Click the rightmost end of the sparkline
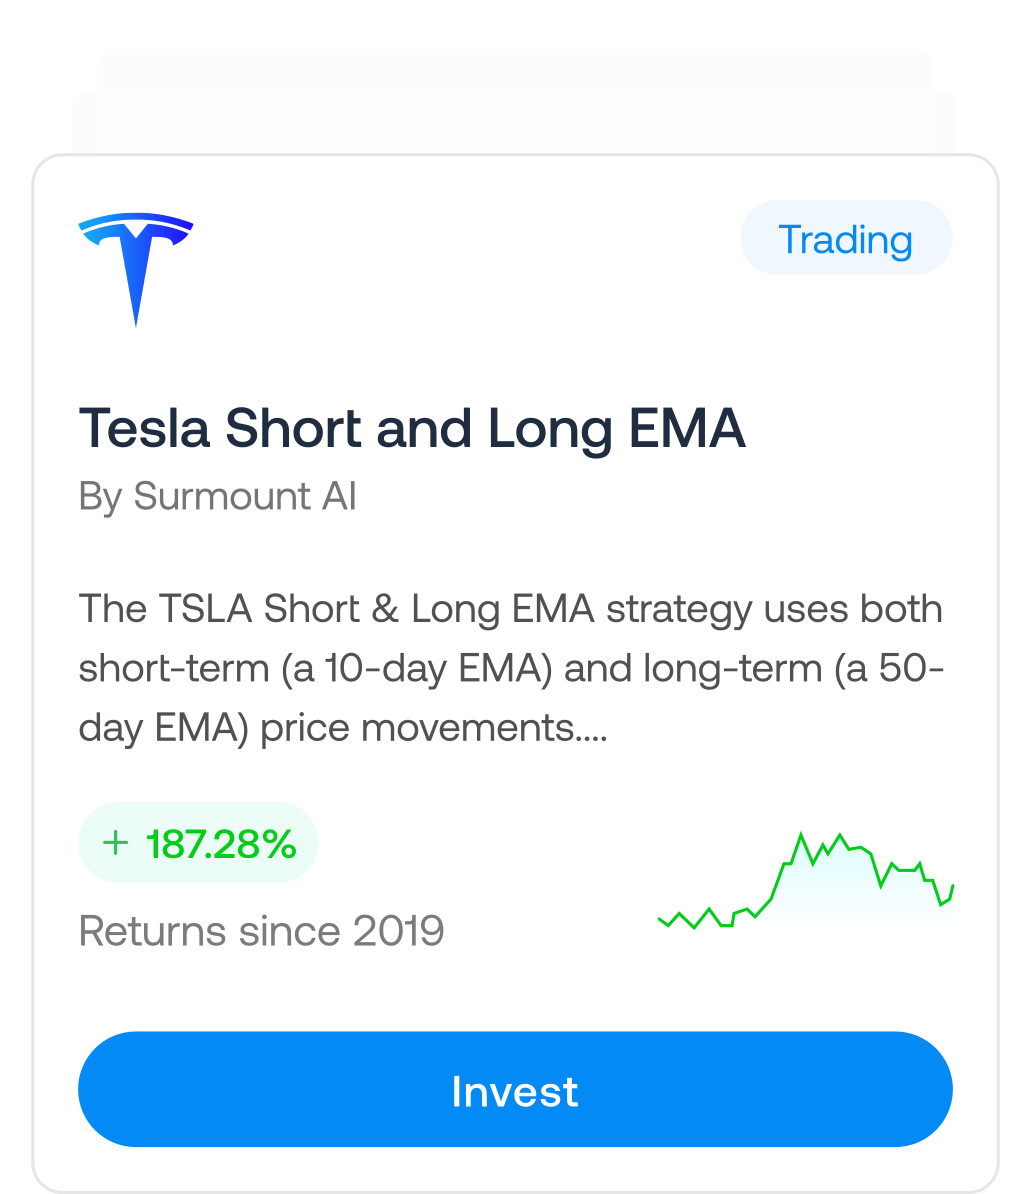The width and height of the screenshot is (1031, 1194). pyautogui.click(x=953, y=886)
